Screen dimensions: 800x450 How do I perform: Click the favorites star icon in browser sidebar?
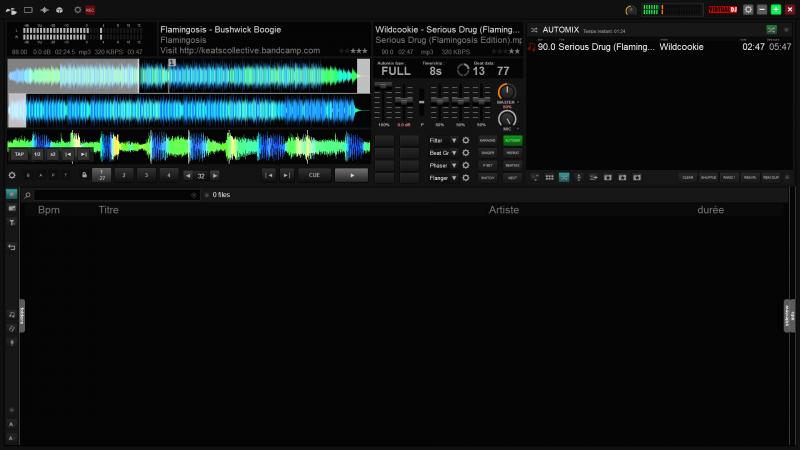tap(12, 194)
